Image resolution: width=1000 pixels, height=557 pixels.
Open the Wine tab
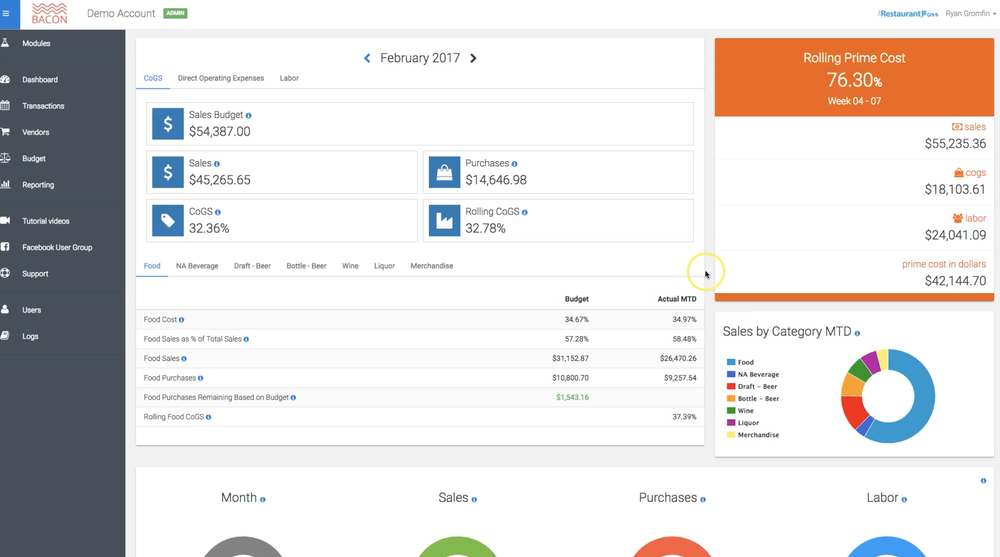tap(350, 265)
